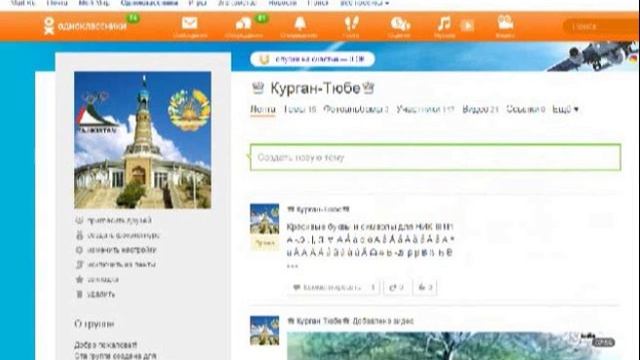Click 'Курган-Тюбе' author name in second post

pos(318,321)
